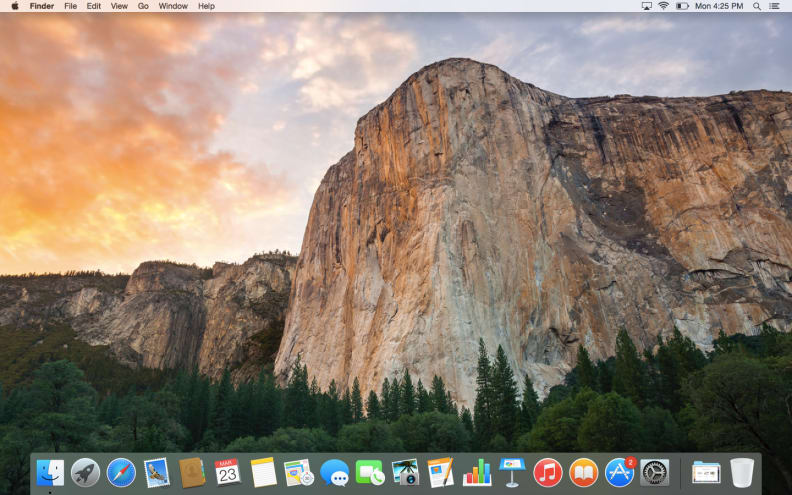Open the Finder menu

point(42,6)
